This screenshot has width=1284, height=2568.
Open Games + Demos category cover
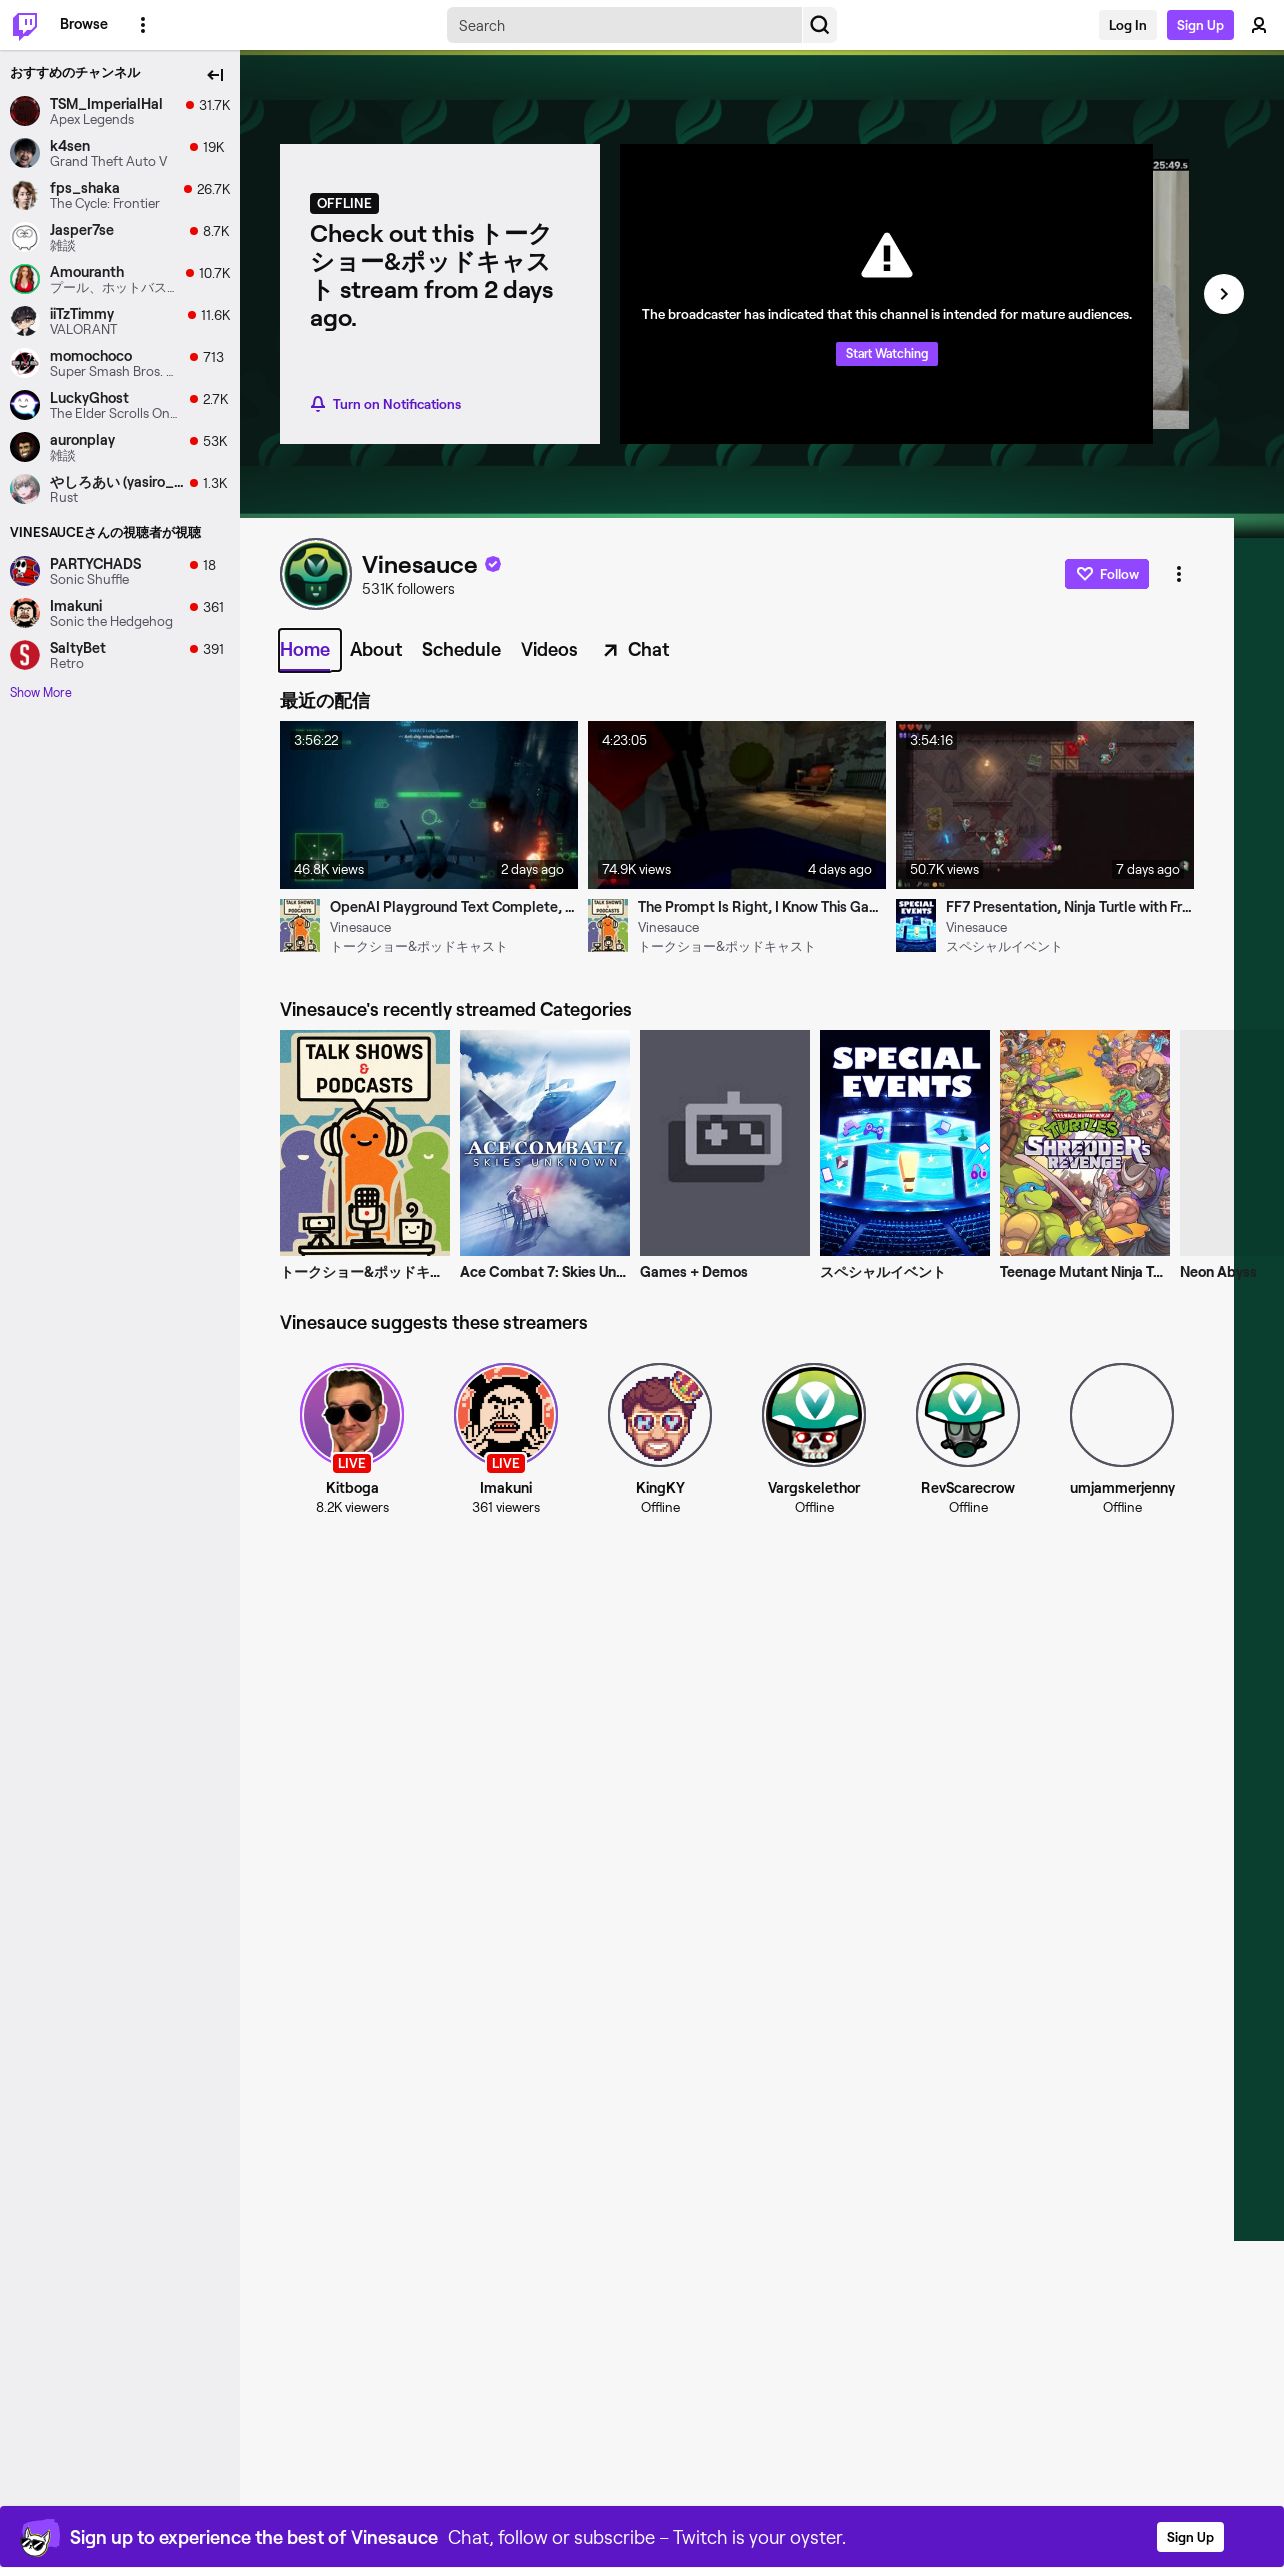[x=725, y=1143]
